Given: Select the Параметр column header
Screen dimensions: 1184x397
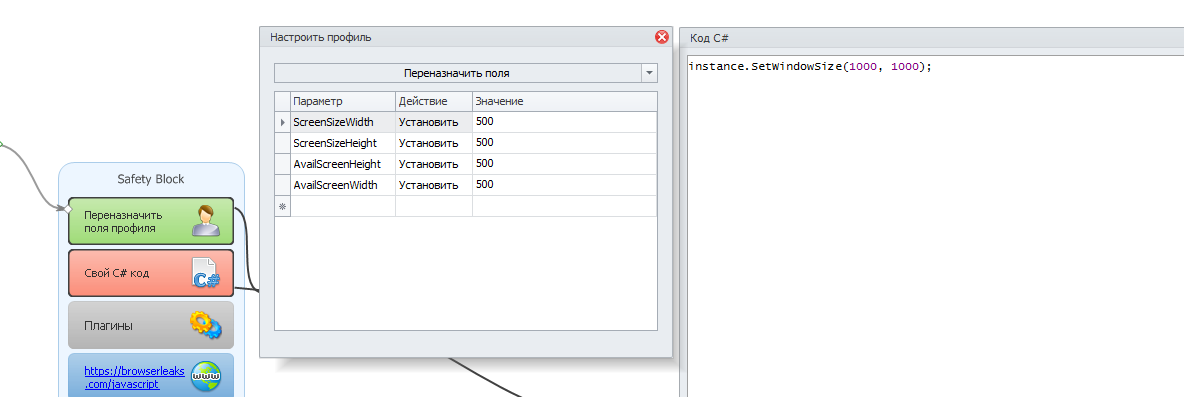Looking at the screenshot, I should (343, 101).
